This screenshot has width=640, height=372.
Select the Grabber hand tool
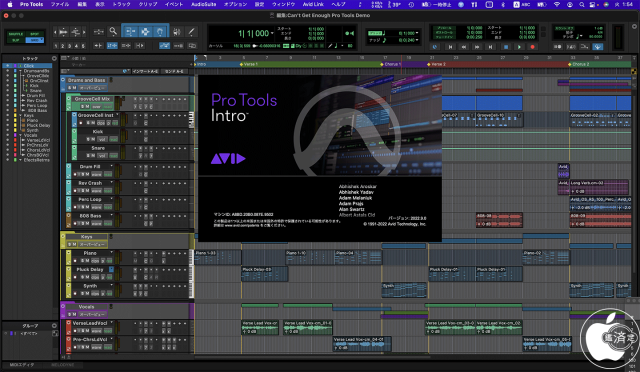(x=160, y=31)
